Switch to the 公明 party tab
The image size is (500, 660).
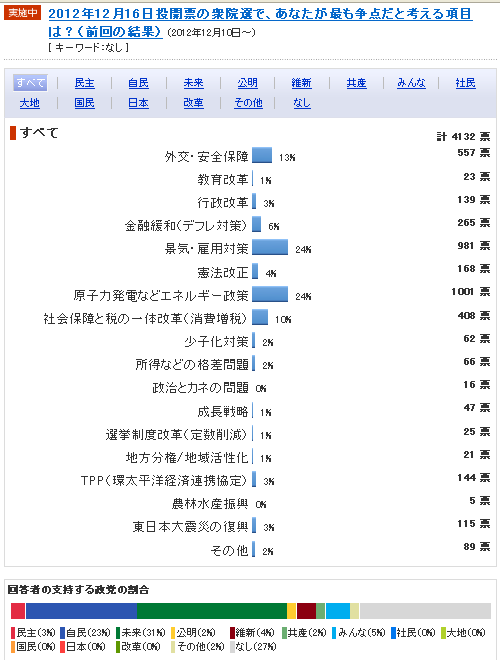point(247,83)
